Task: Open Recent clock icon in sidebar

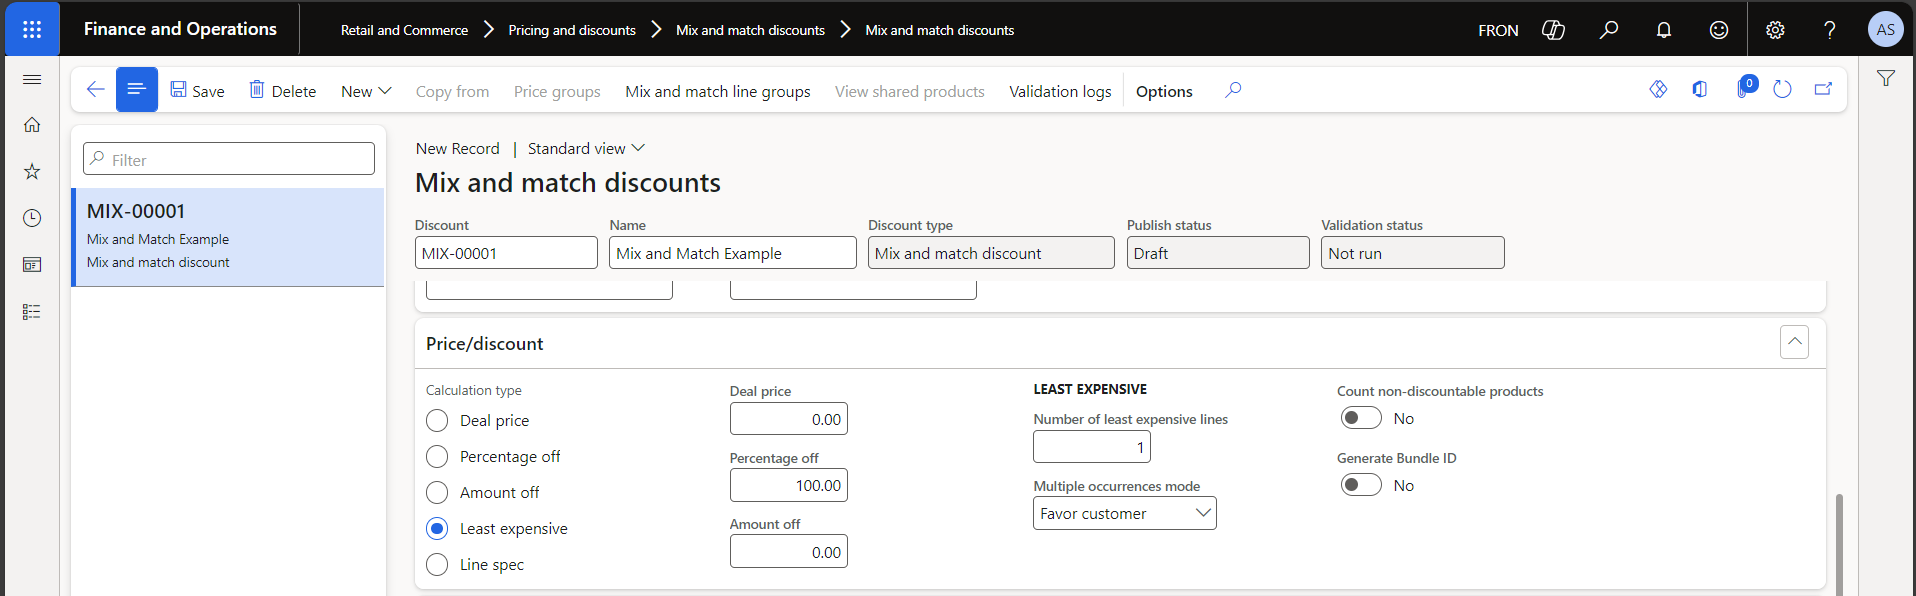Action: click(32, 218)
